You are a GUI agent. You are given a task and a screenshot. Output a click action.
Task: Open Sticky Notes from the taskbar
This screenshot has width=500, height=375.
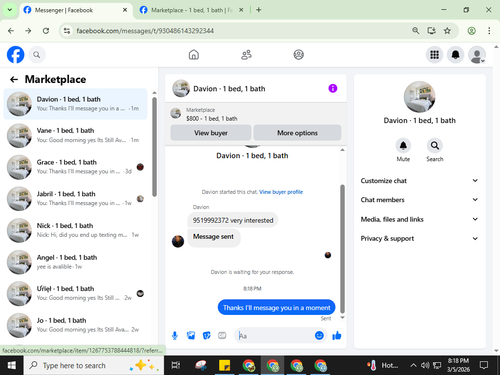[224, 365]
